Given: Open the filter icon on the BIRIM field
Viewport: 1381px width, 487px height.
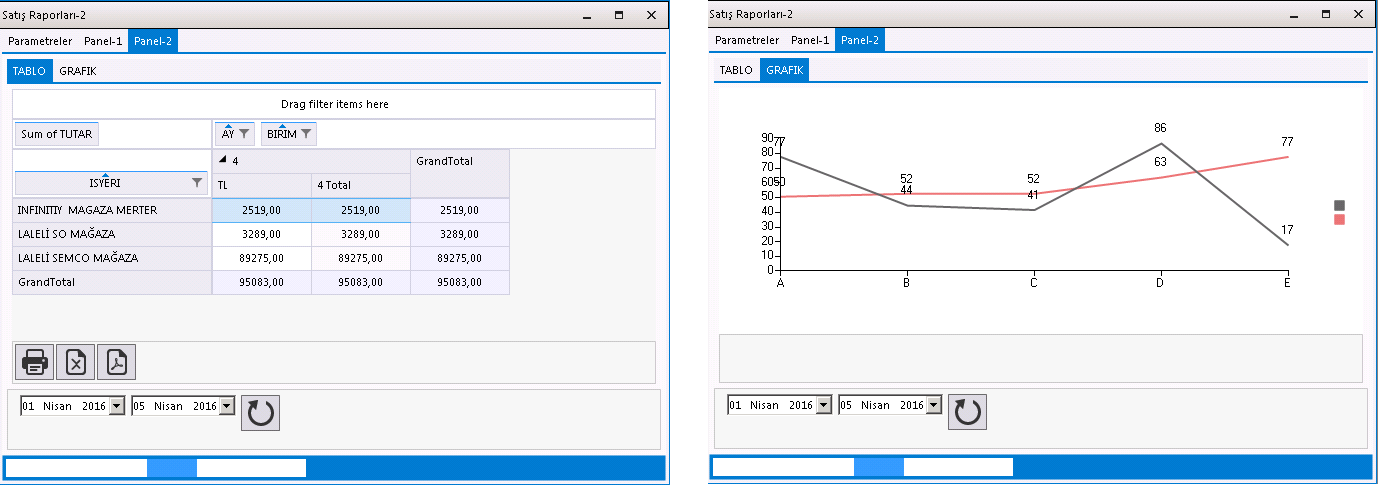Looking at the screenshot, I should 306,134.
